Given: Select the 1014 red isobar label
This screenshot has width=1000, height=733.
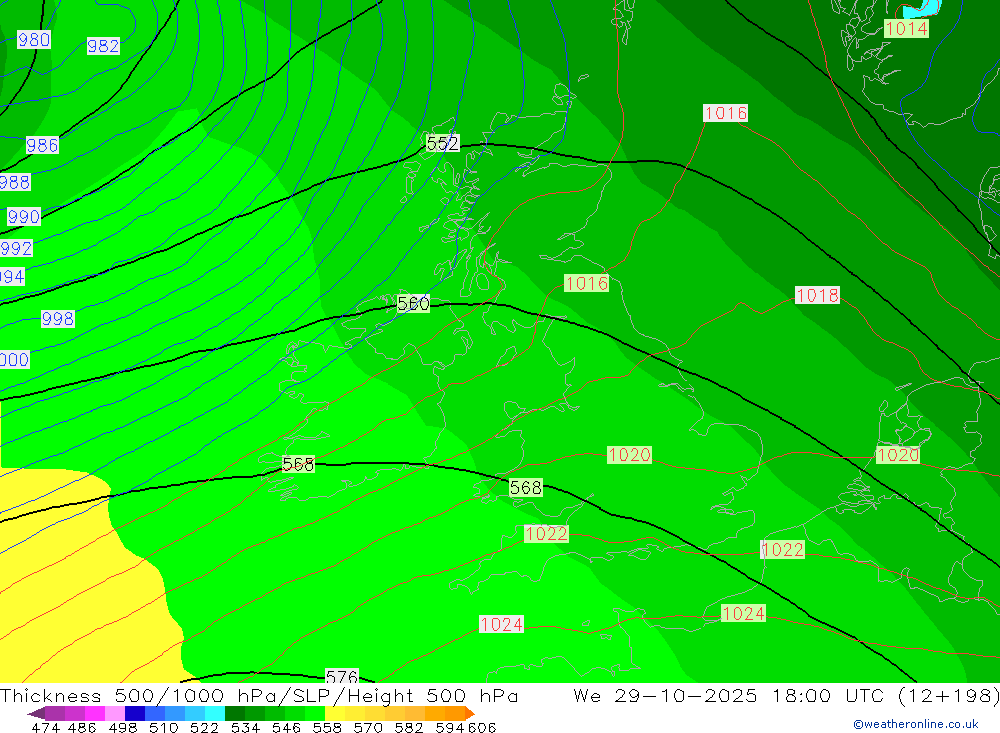Looking at the screenshot, I should pyautogui.click(x=906, y=28).
